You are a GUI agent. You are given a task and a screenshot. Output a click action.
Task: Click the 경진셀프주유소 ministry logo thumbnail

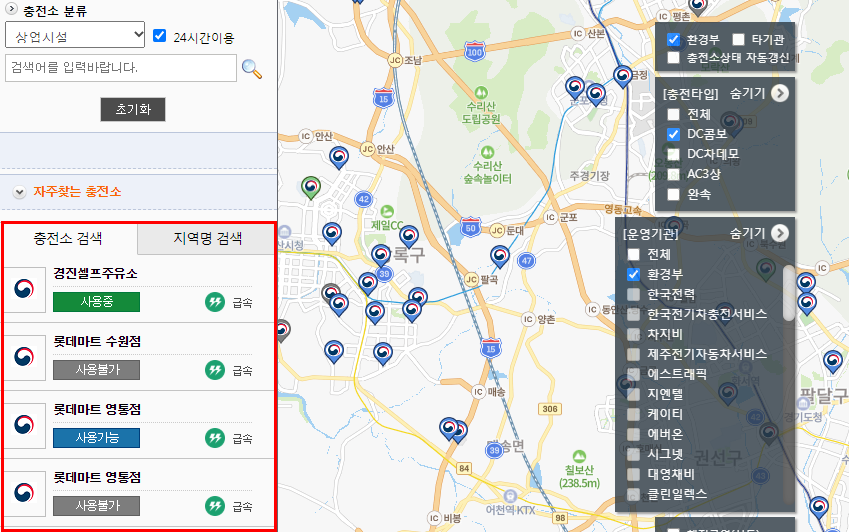click(x=24, y=289)
